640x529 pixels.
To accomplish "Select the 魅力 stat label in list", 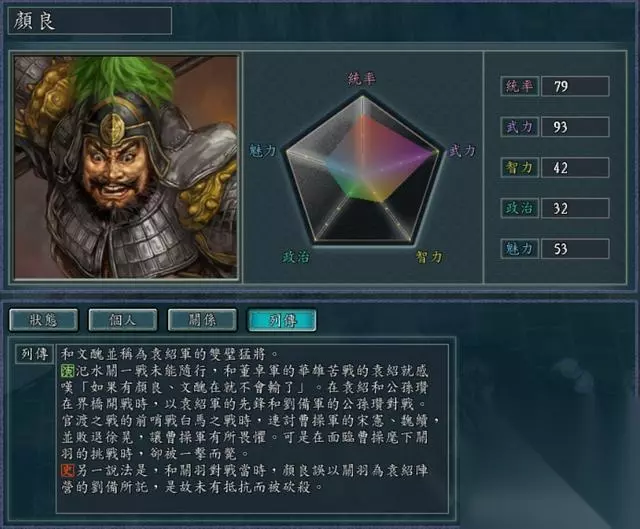I will pyautogui.click(x=520, y=249).
